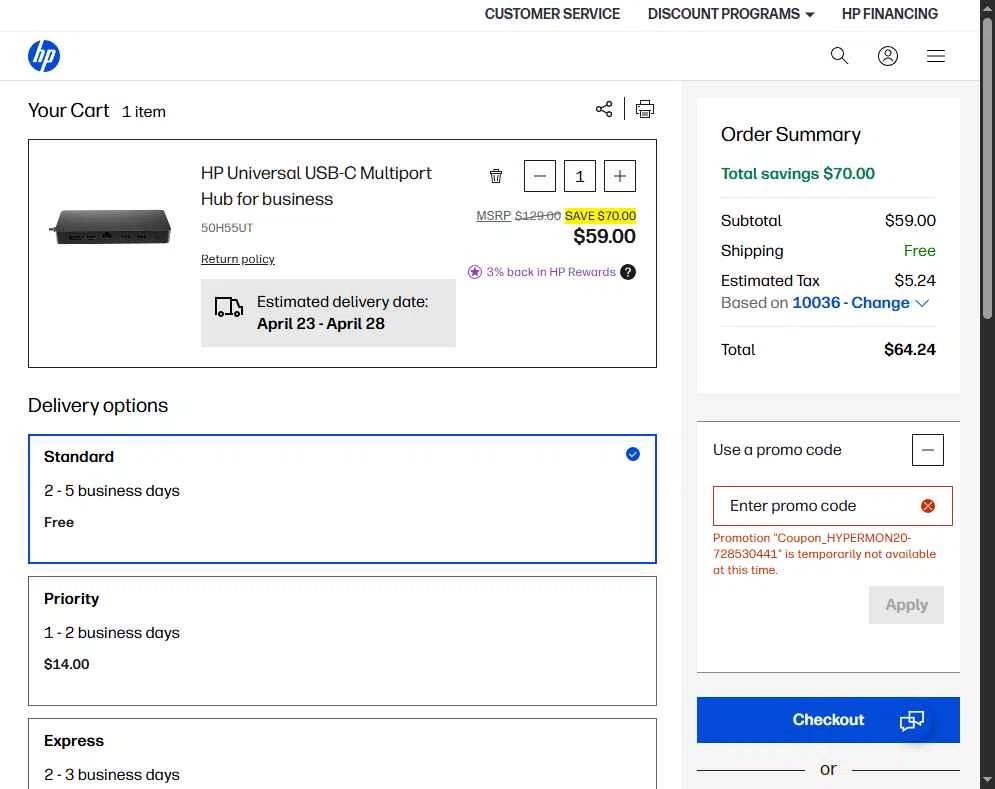995x789 pixels.
Task: Click 3% back in HP Rewards link
Action: coord(551,272)
